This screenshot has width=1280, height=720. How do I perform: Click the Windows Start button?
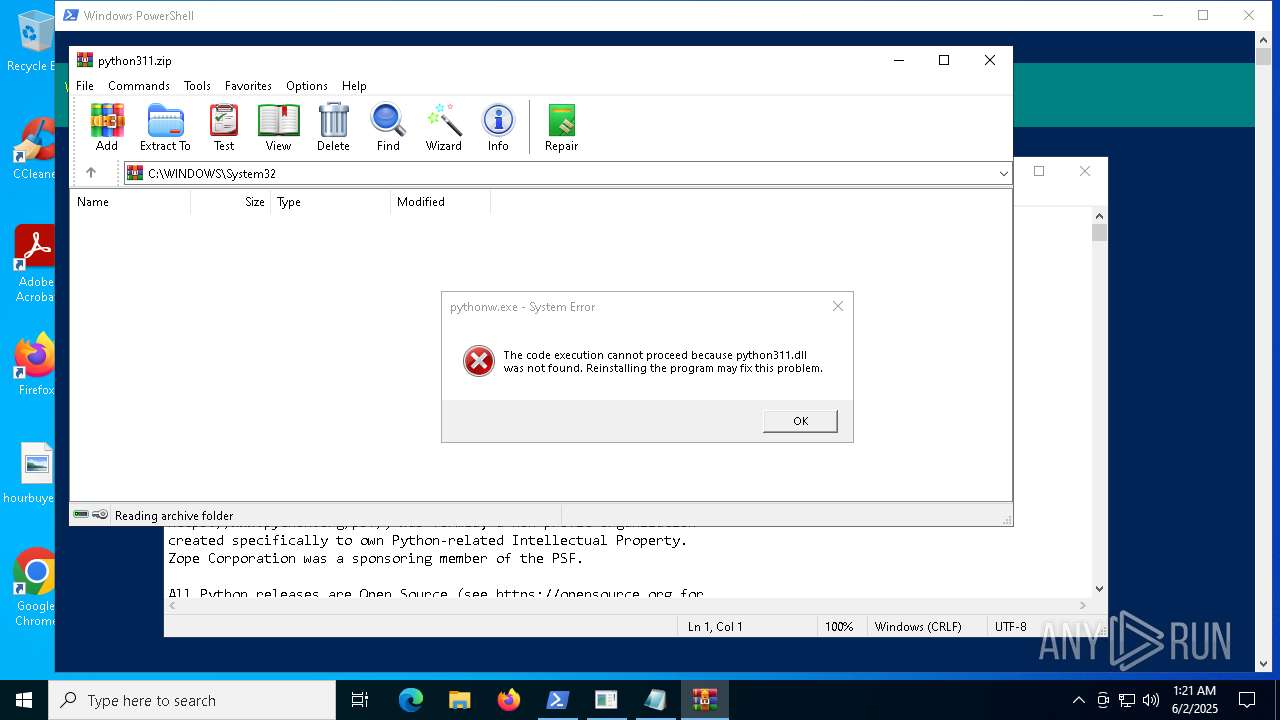(x=24, y=700)
